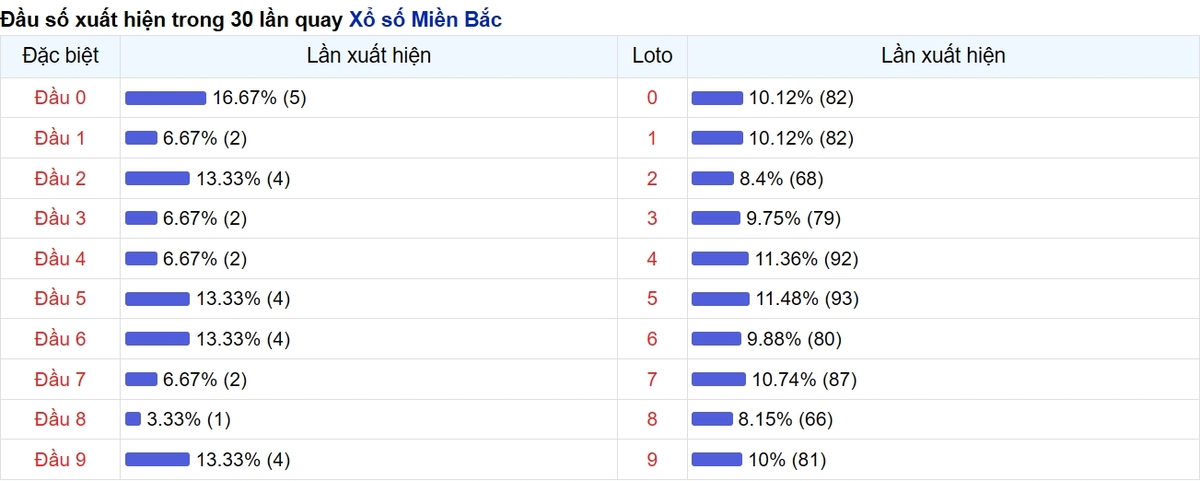Click the 13.33% (4) value for Đầu 2
This screenshot has height=481, width=1200.
coord(243,178)
